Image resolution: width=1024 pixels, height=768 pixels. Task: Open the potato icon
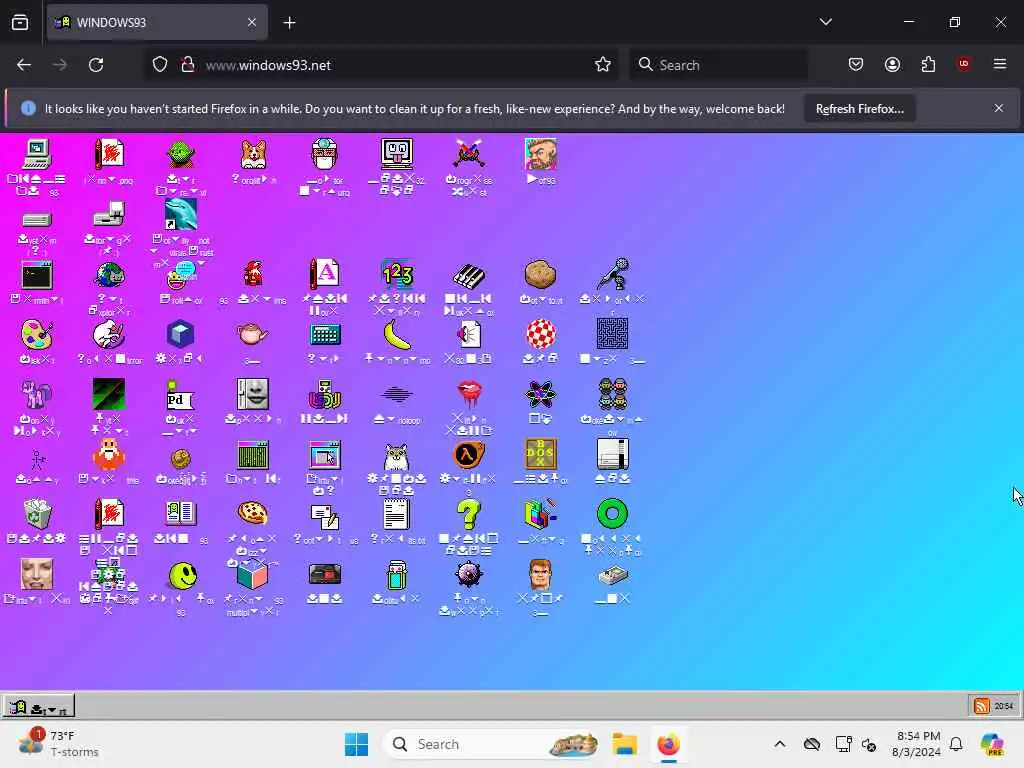(x=541, y=274)
